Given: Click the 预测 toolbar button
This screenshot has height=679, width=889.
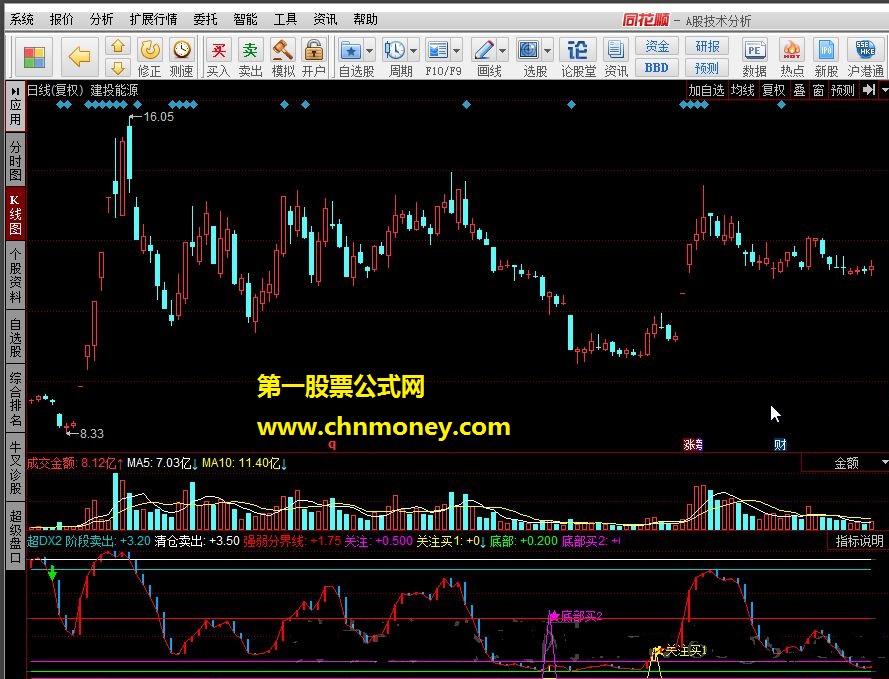Looking at the screenshot, I should point(706,68).
